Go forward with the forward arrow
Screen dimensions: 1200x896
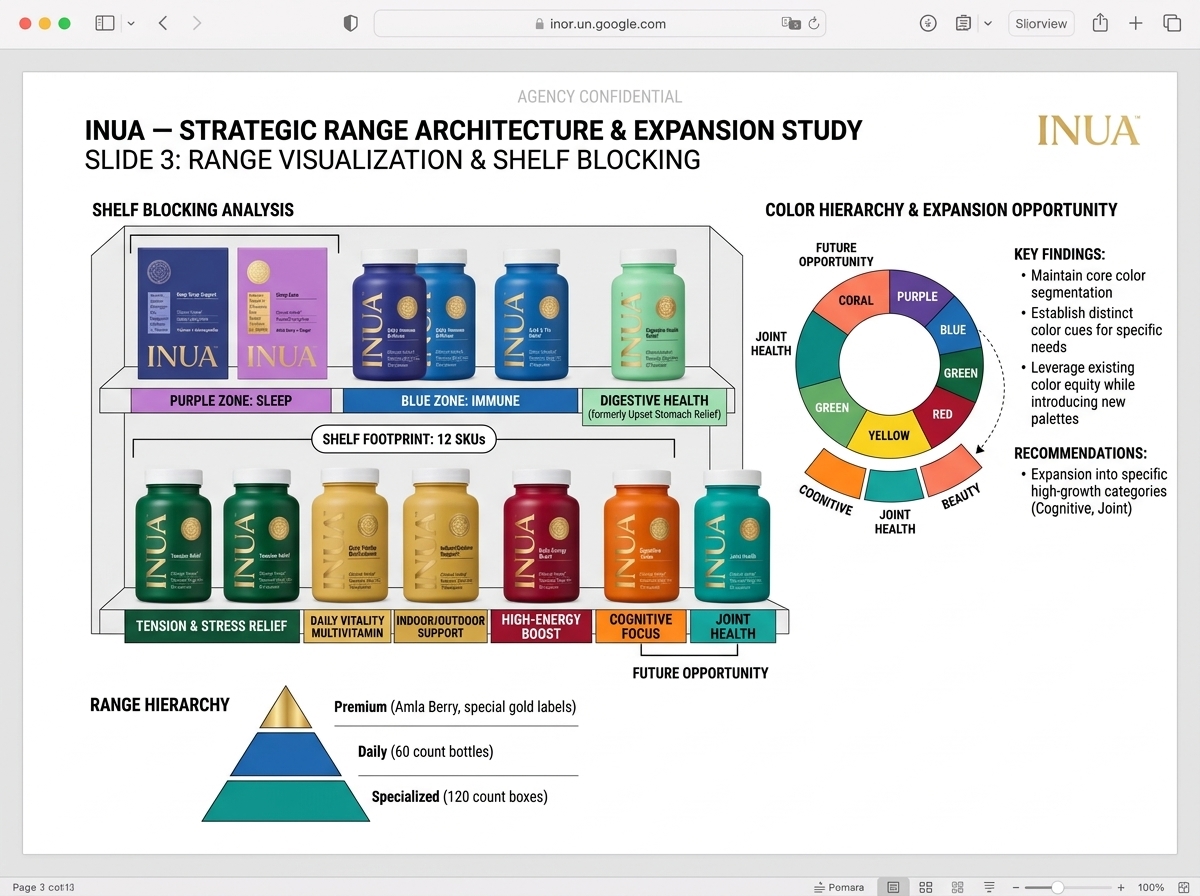pos(196,23)
